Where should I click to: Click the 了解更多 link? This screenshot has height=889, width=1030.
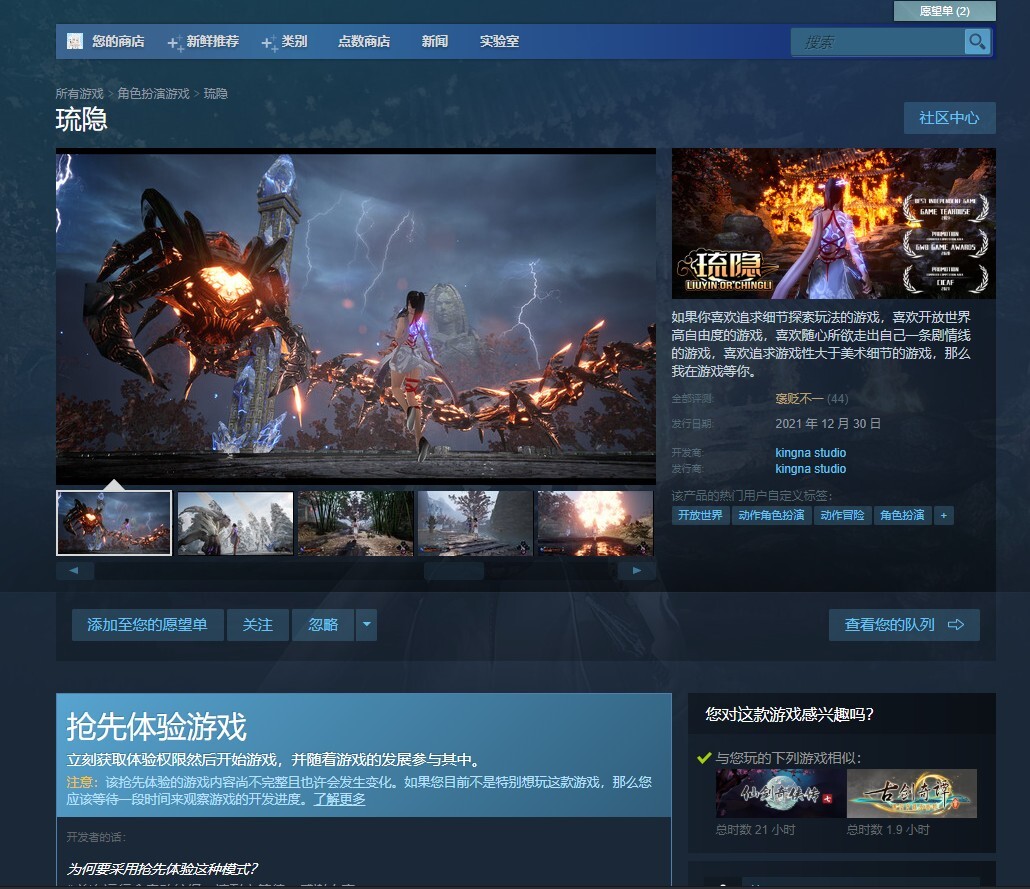[339, 799]
